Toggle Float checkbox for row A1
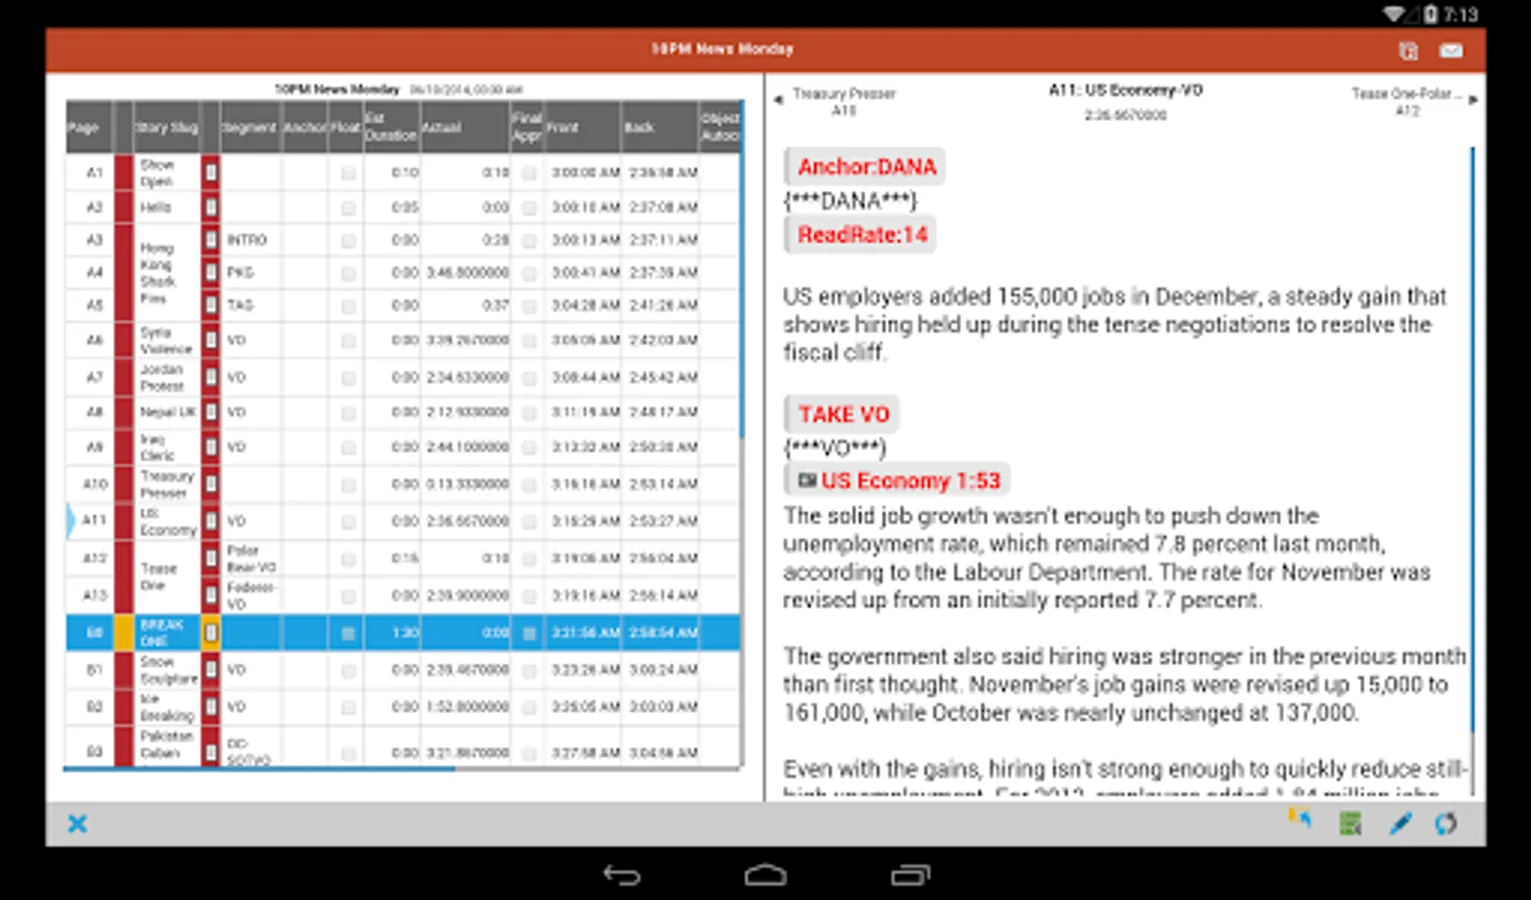The width and height of the screenshot is (1531, 900). 348,173
